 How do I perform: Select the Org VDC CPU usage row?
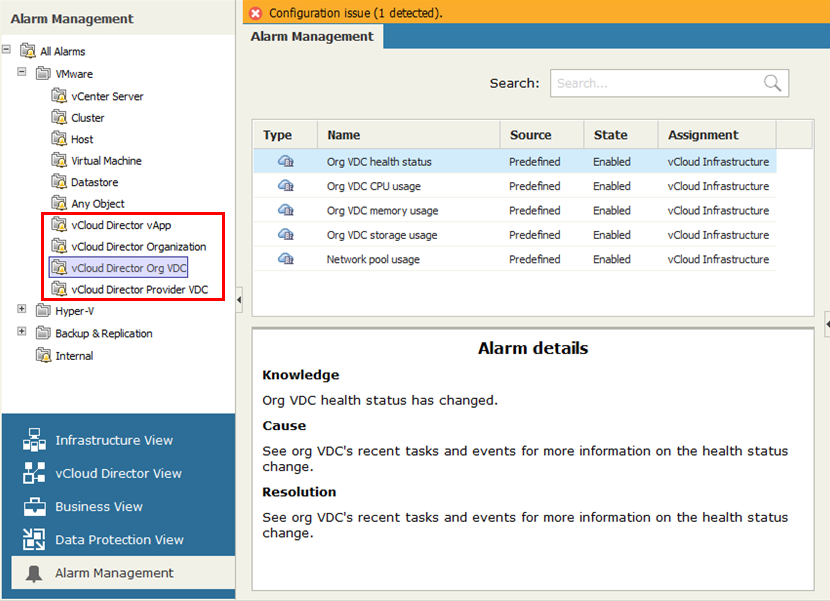pyautogui.click(x=515, y=185)
